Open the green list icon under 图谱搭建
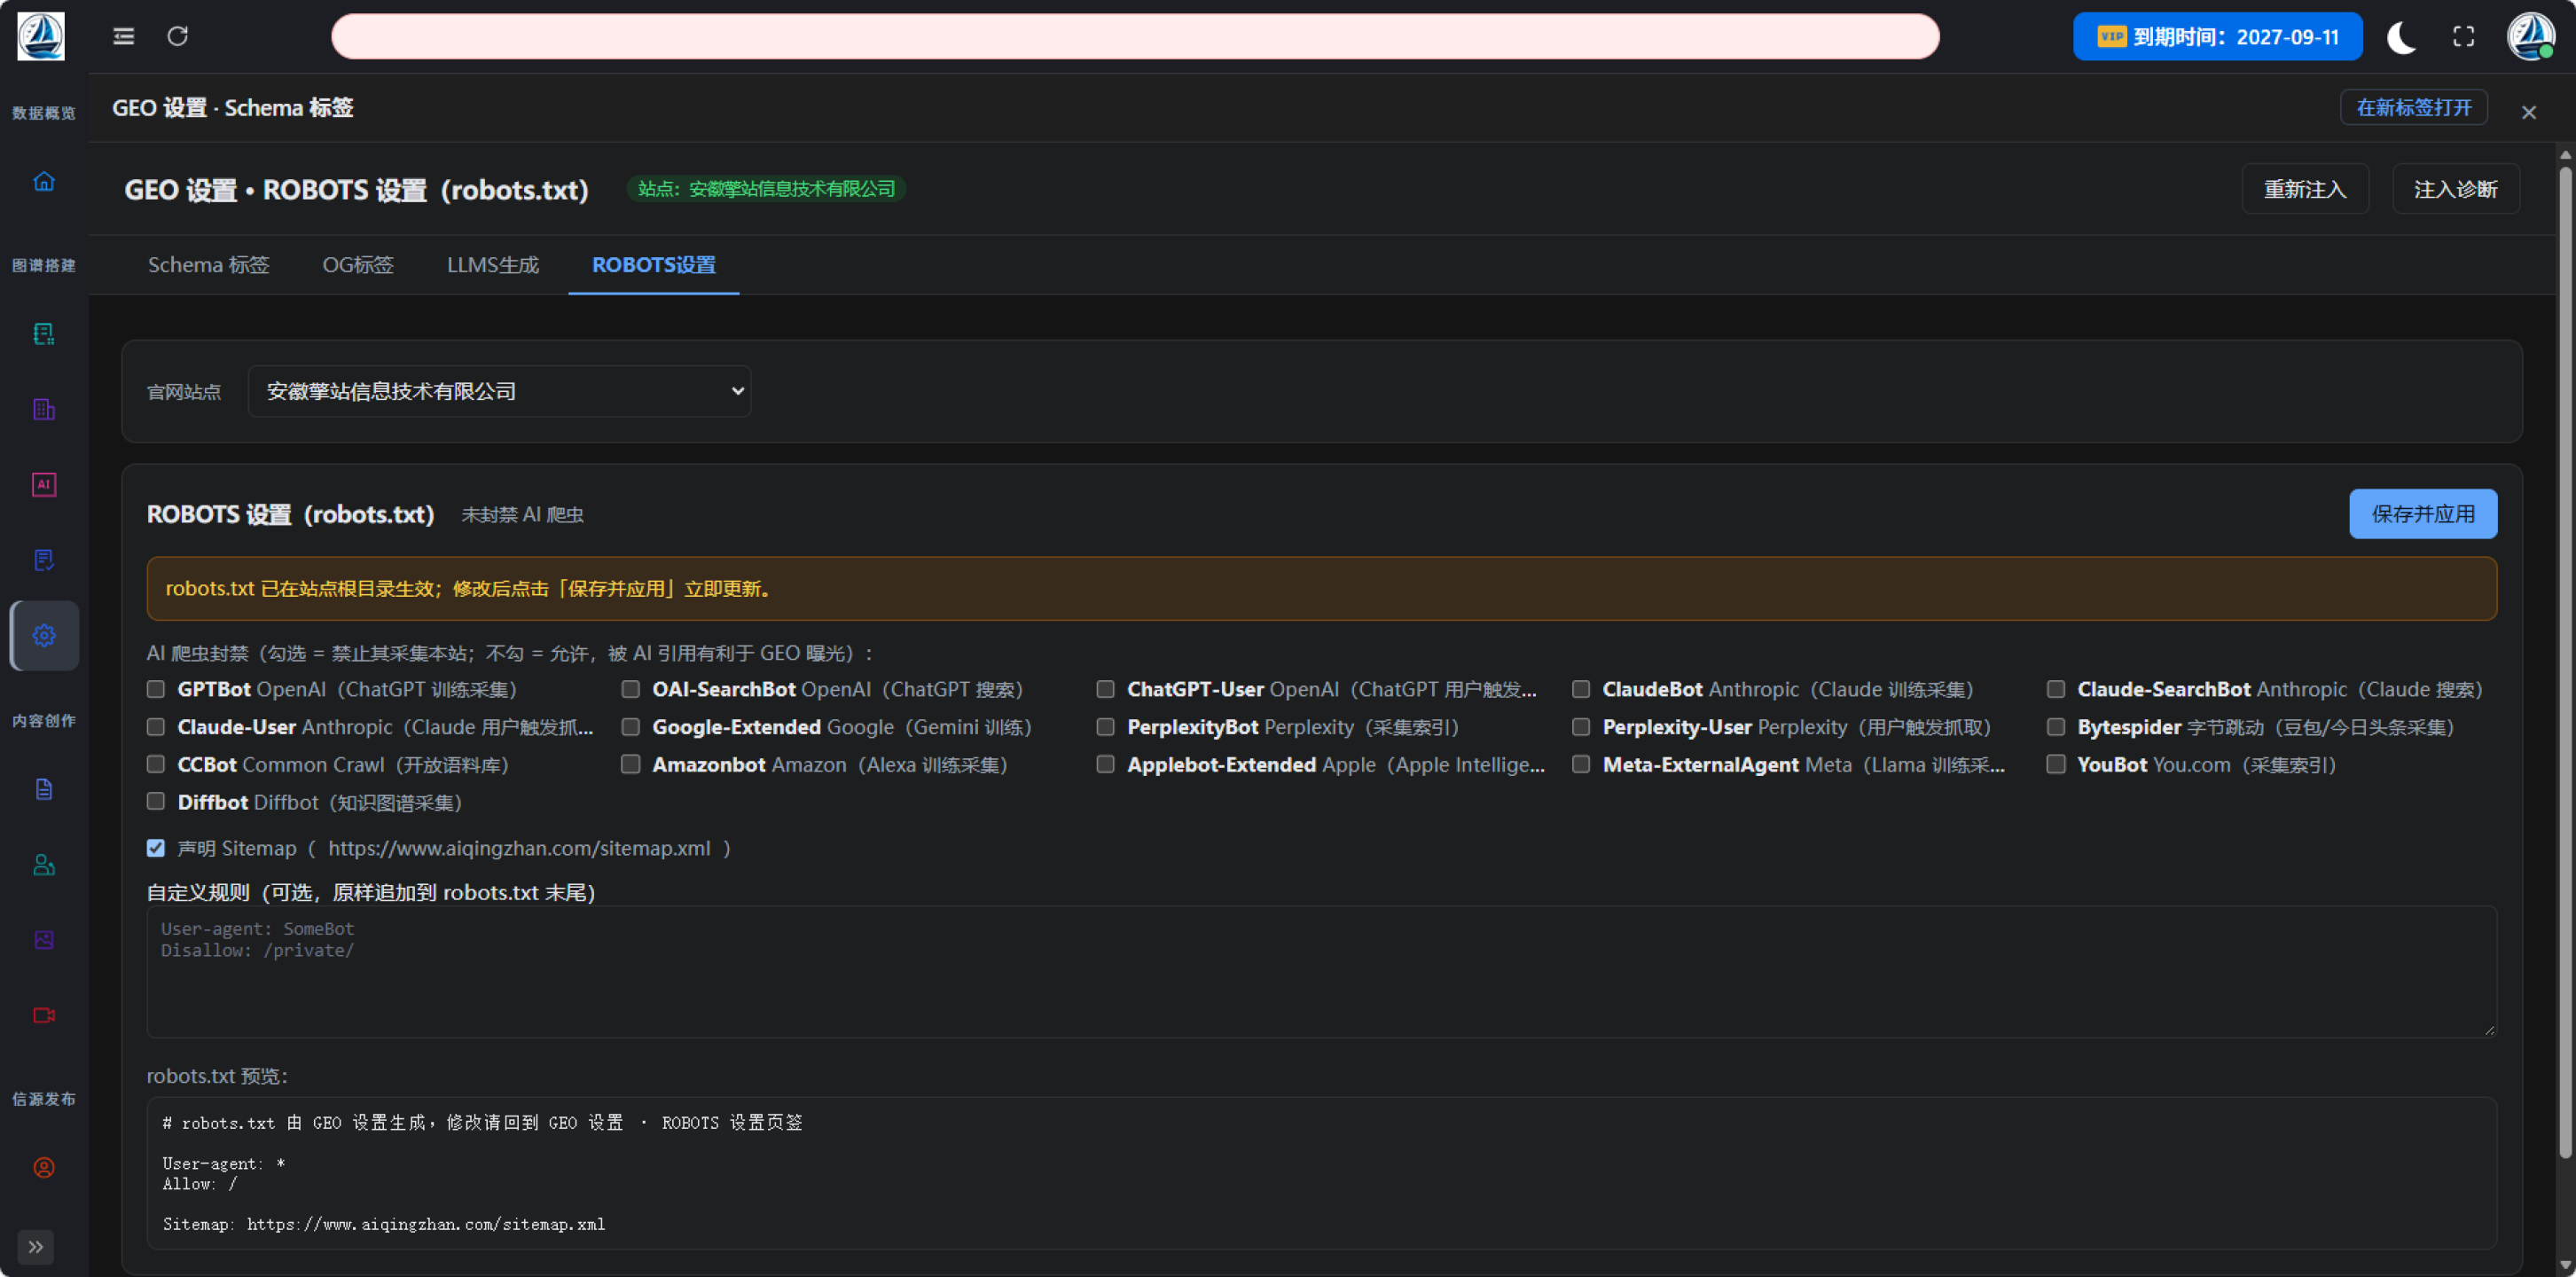 (44, 333)
